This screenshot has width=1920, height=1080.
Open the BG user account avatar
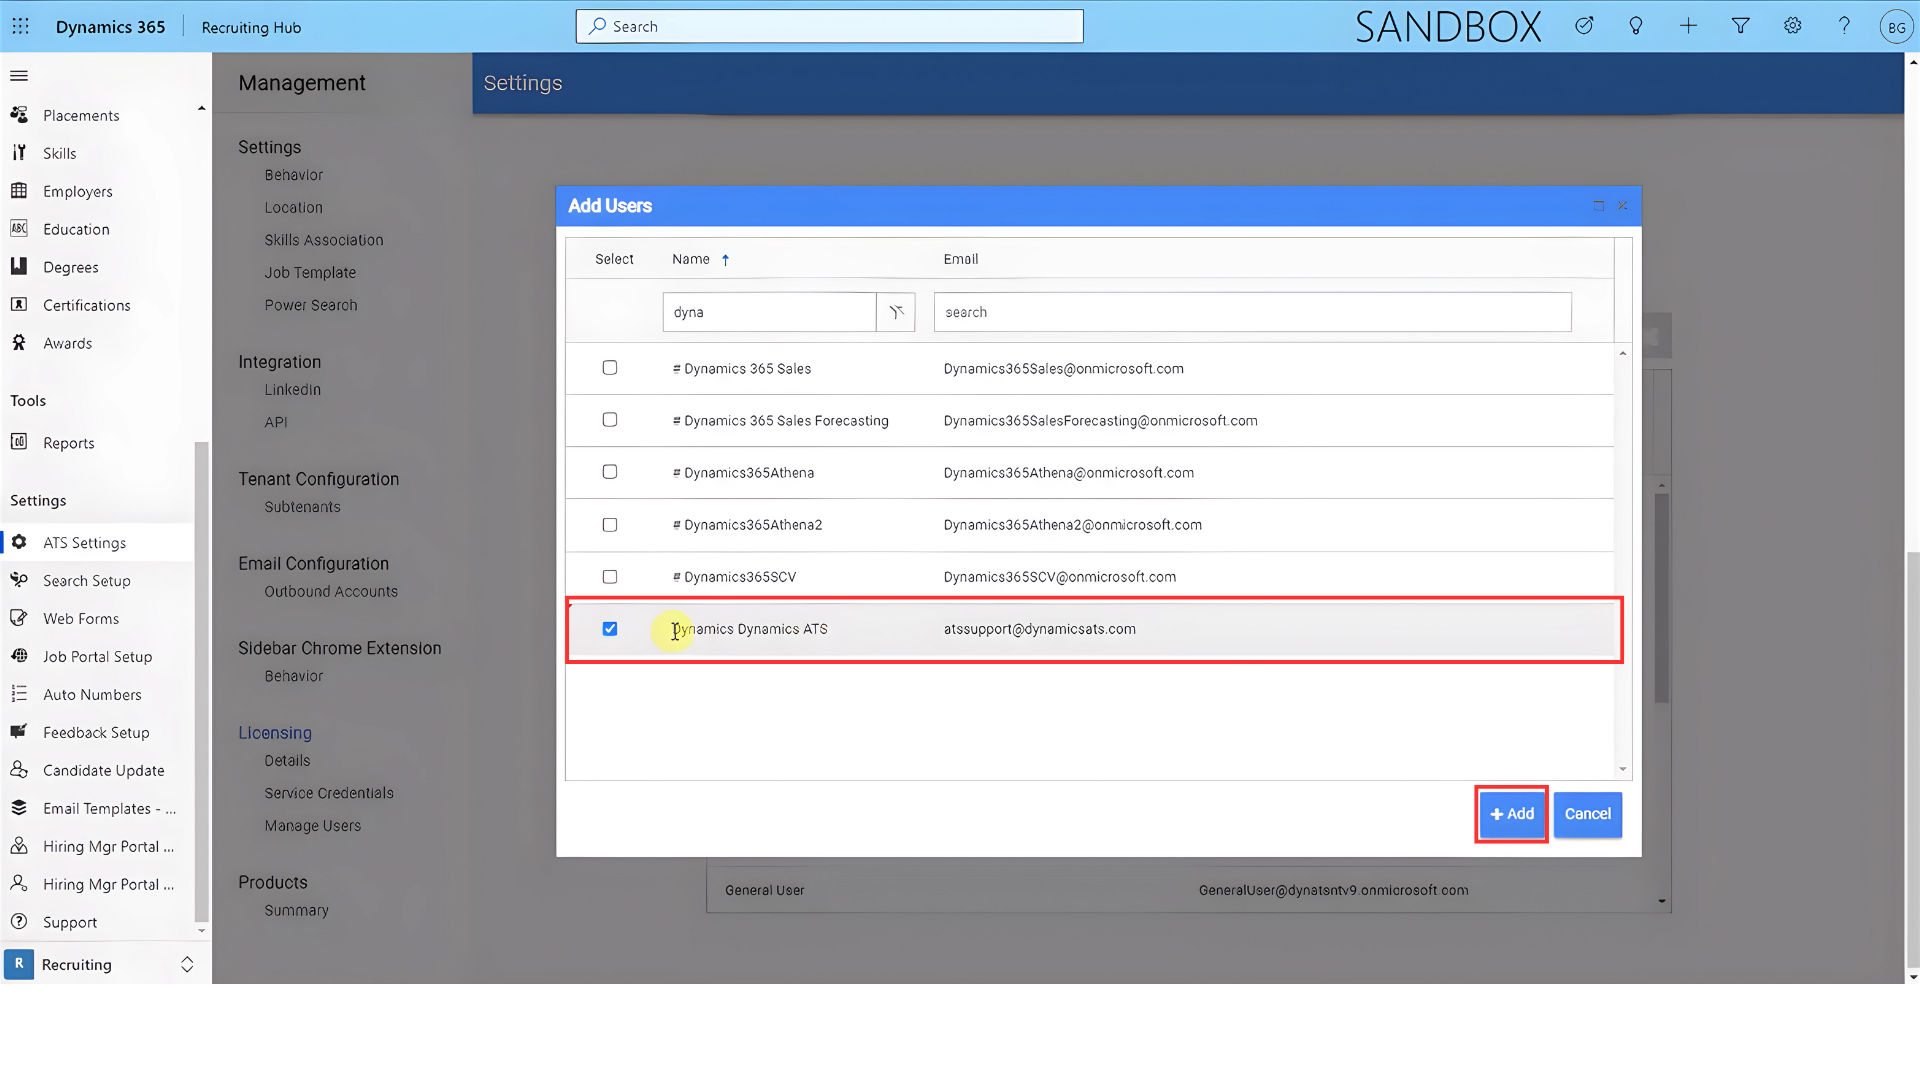tap(1896, 27)
